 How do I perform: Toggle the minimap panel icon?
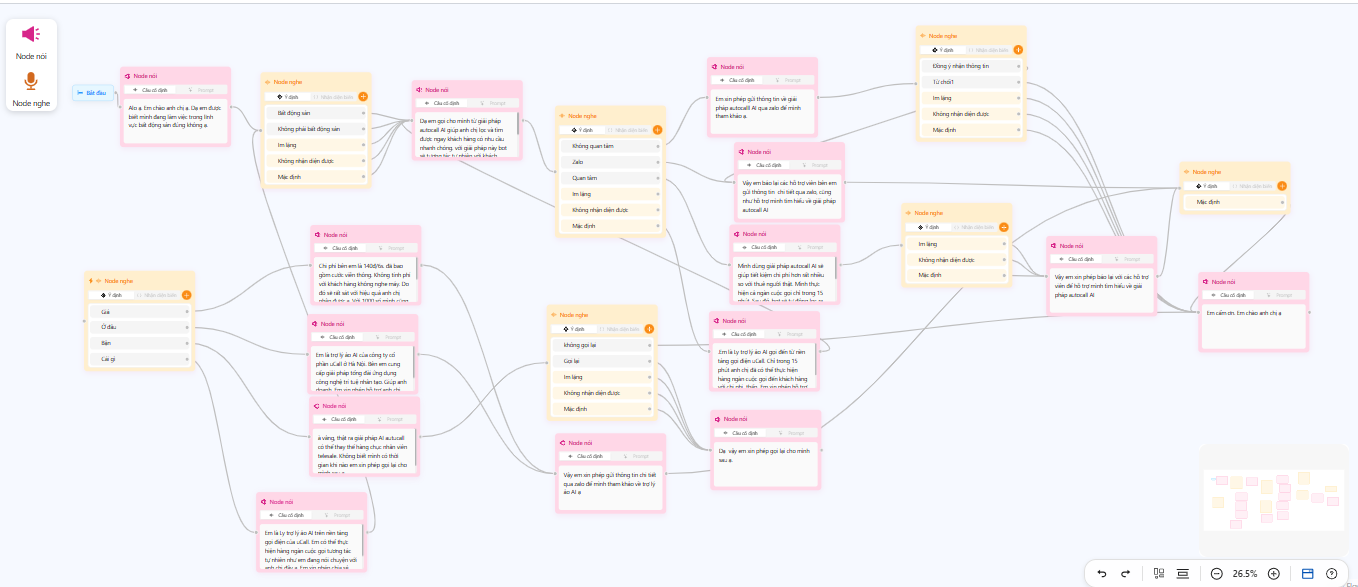[1307, 573]
